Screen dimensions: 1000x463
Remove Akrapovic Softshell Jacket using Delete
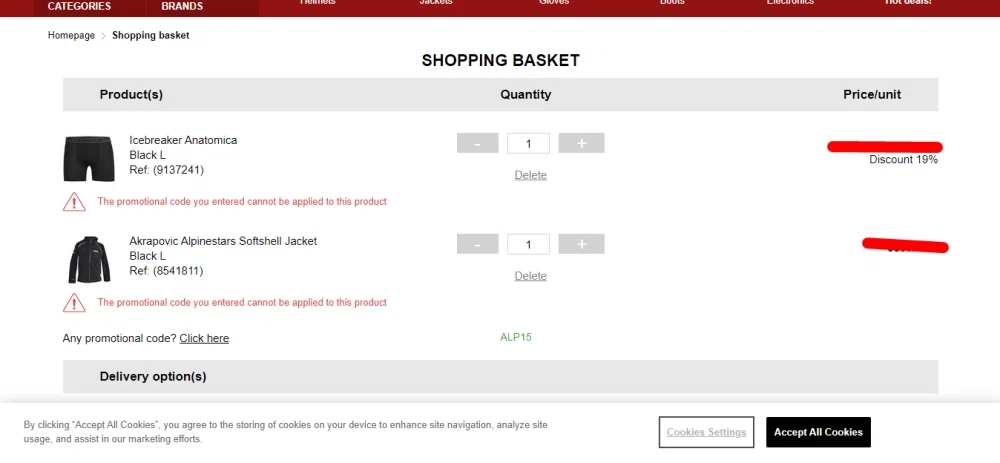click(530, 276)
